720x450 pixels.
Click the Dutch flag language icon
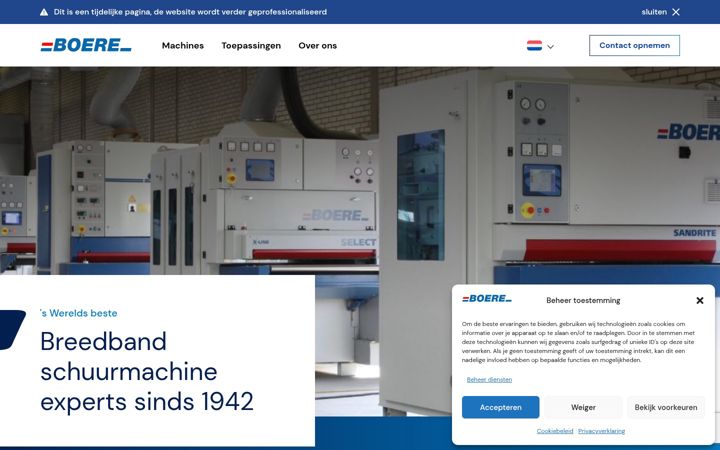point(534,45)
